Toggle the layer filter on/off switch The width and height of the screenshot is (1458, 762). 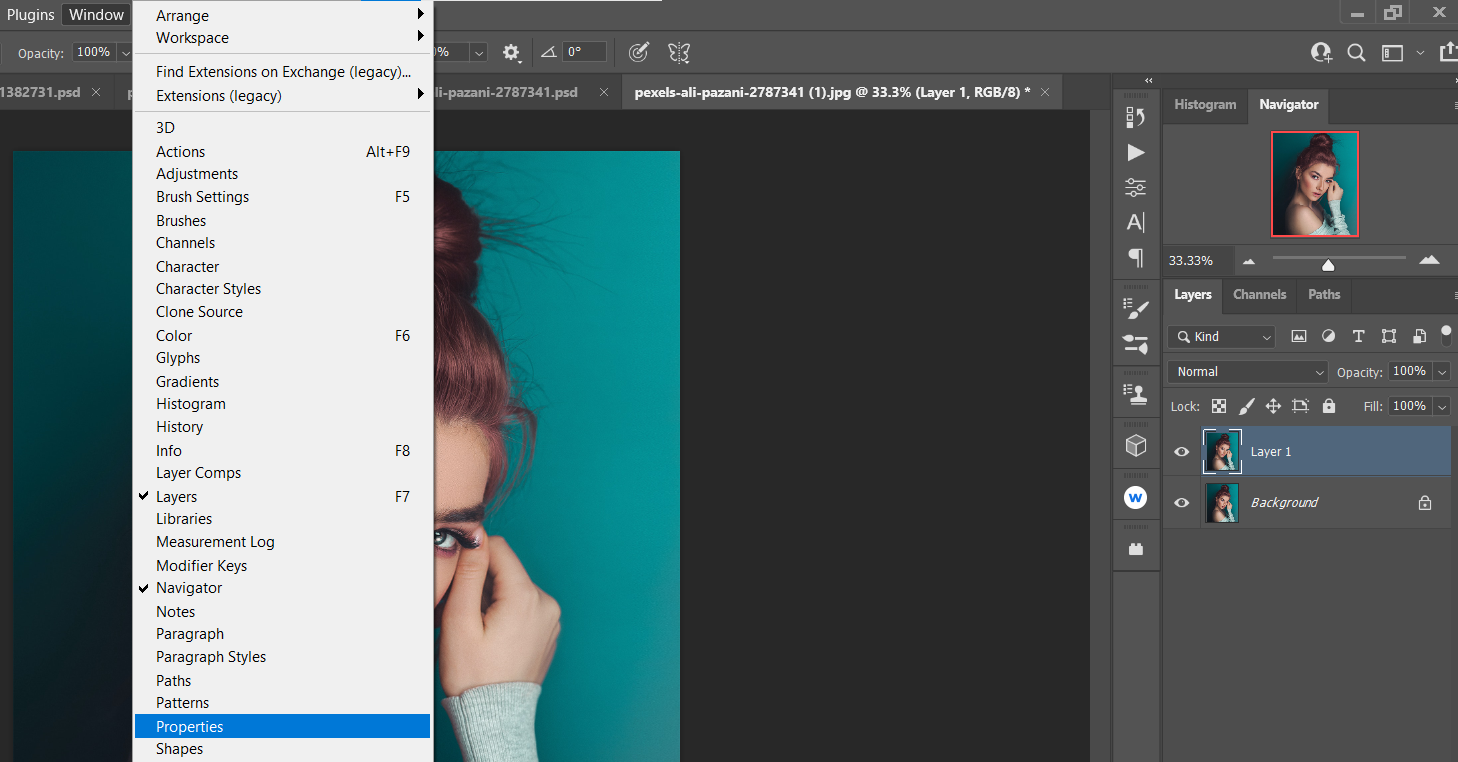tap(1446, 333)
